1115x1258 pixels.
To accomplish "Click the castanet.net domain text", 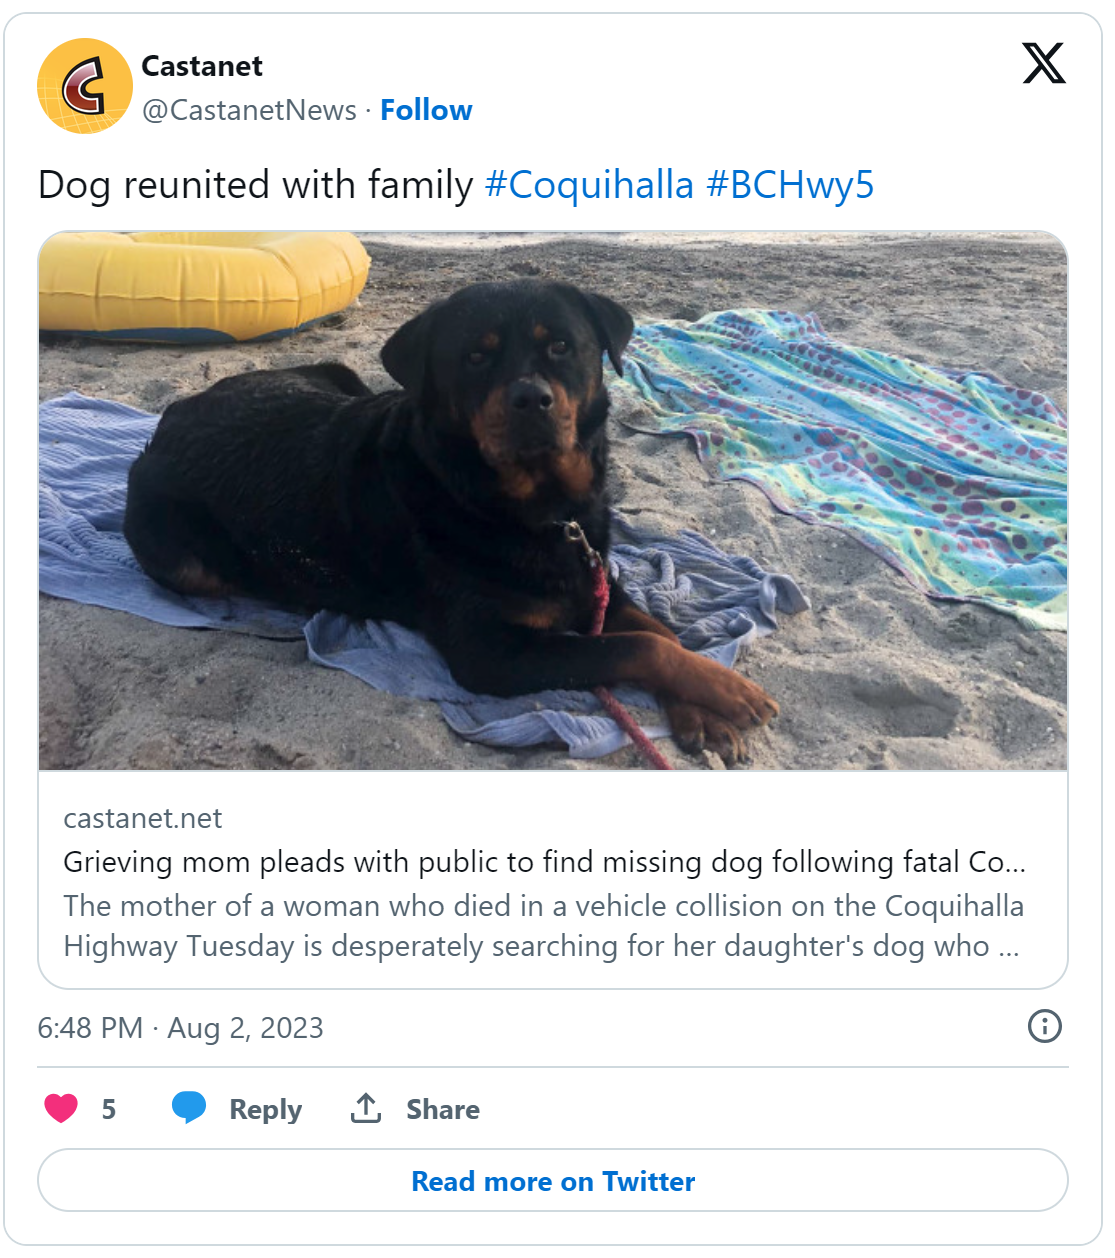I will (143, 818).
